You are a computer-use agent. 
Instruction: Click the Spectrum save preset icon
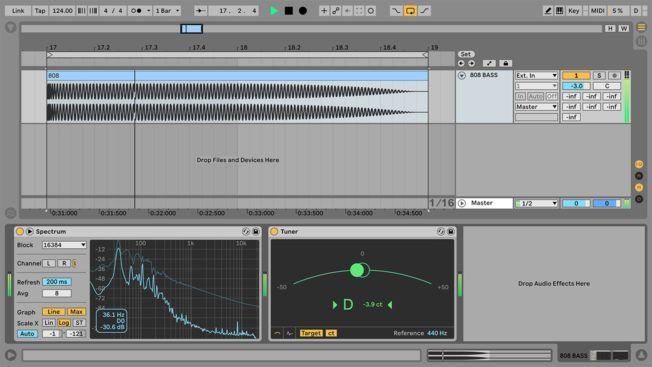click(x=256, y=232)
